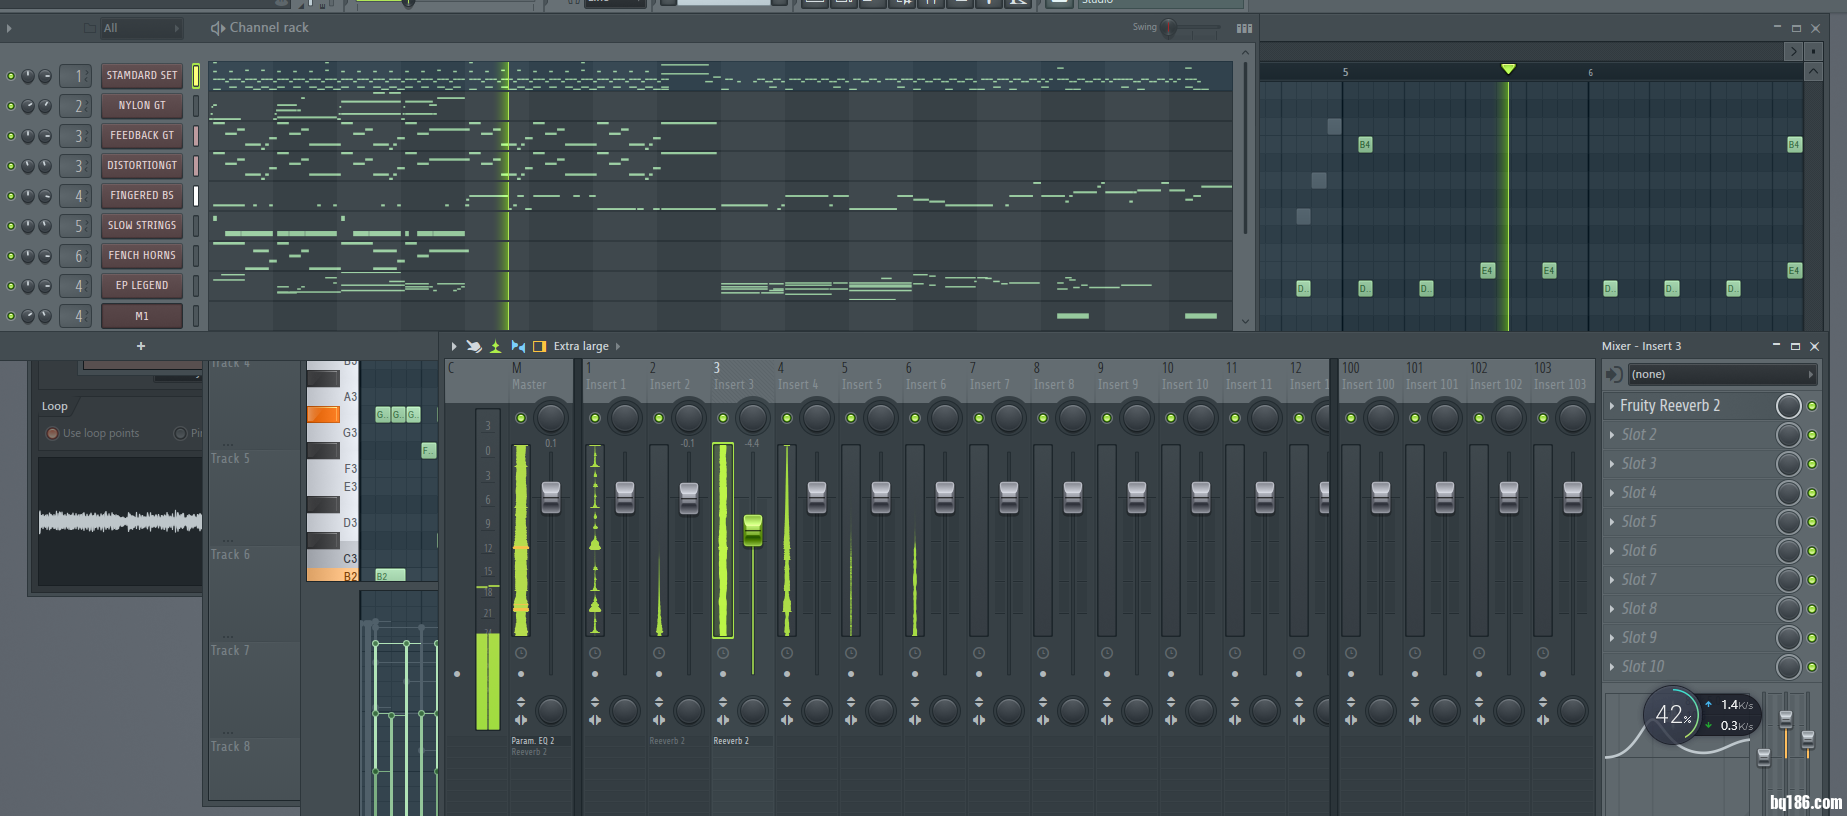Viewport: 1847px width, 816px height.
Task: Click the mixer green waveform meter icon
Action: point(495,346)
